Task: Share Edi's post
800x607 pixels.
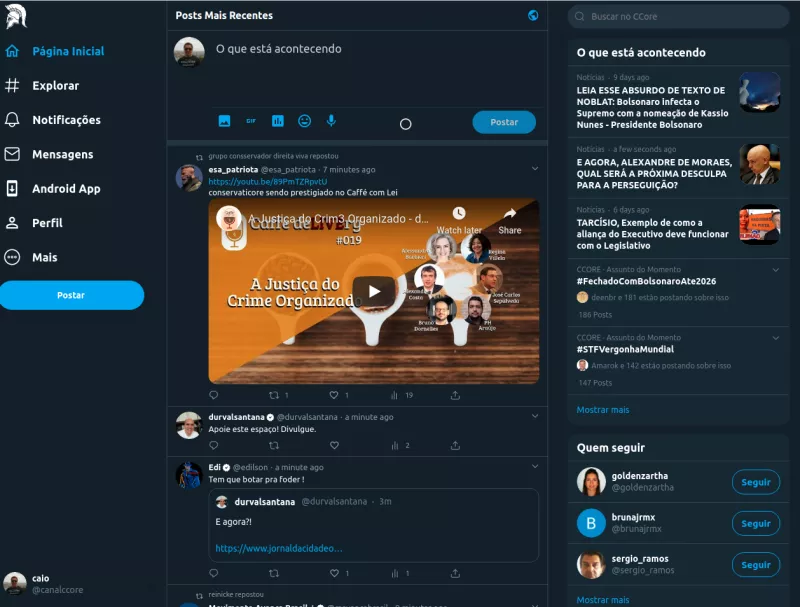Action: [455, 573]
